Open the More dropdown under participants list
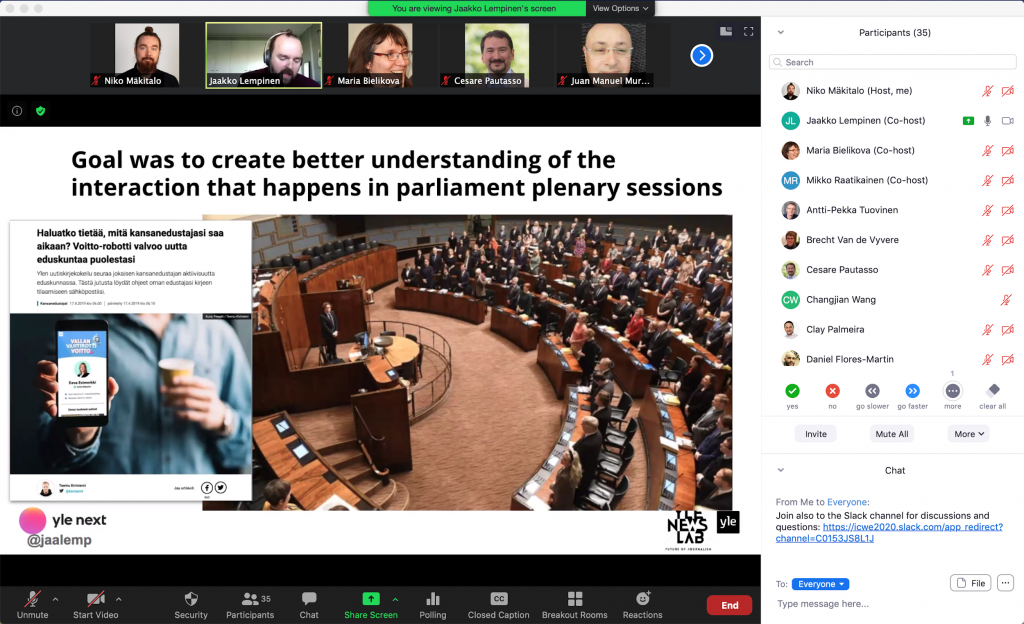This screenshot has height=624, width=1024. coord(969,434)
